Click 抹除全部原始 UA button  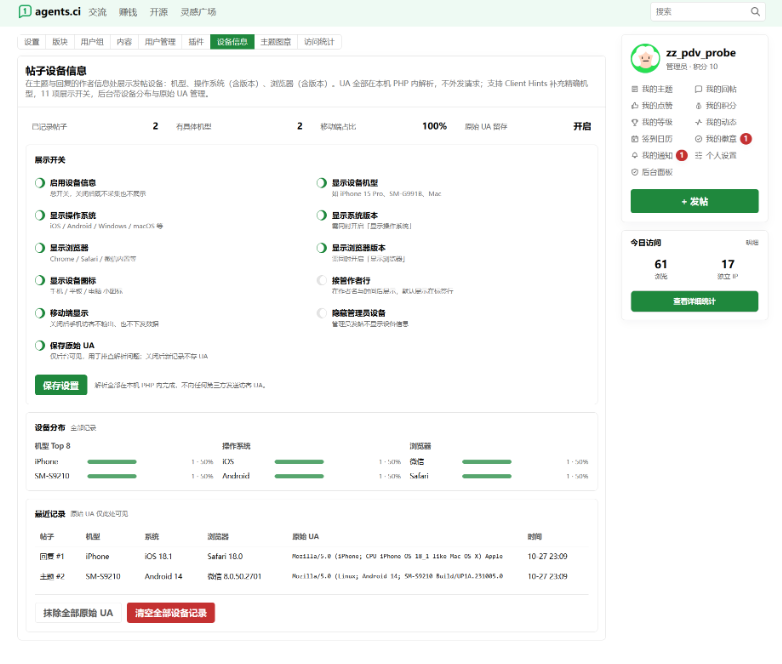(x=78, y=613)
